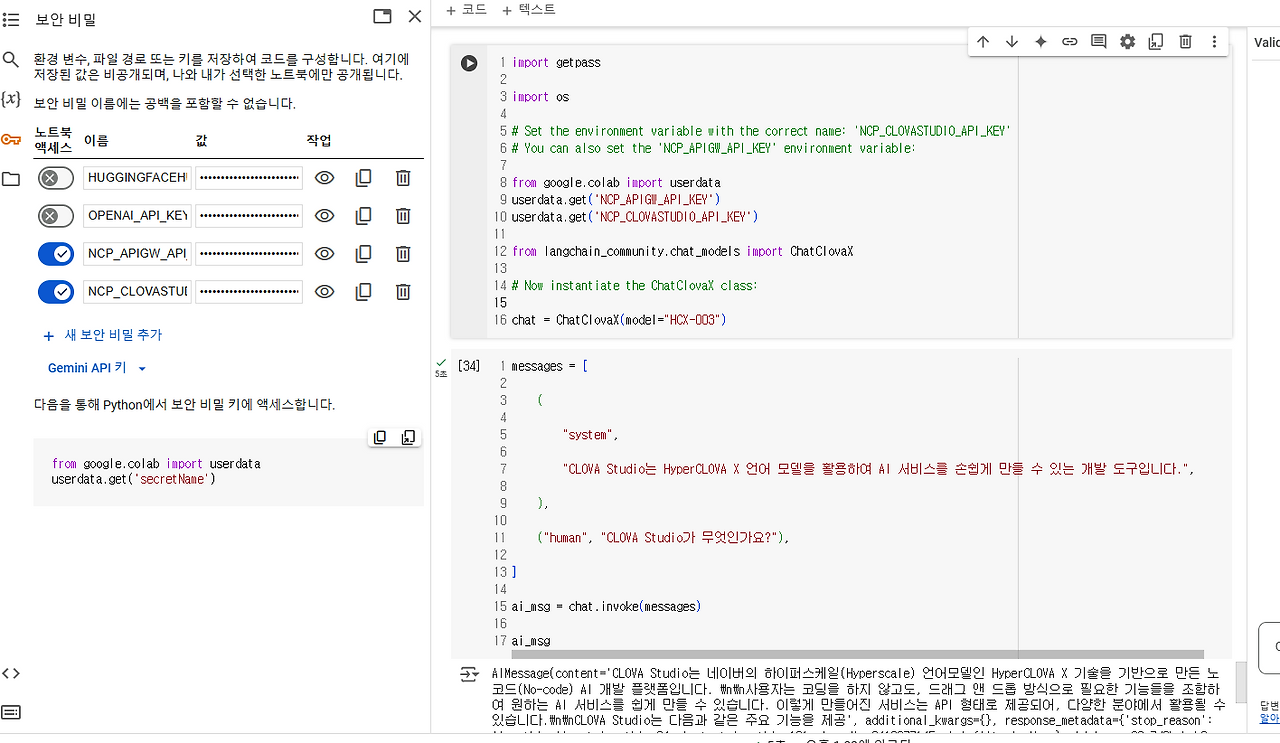Move the code cell up
This screenshot has width=1280, height=743.
pyautogui.click(x=983, y=41)
